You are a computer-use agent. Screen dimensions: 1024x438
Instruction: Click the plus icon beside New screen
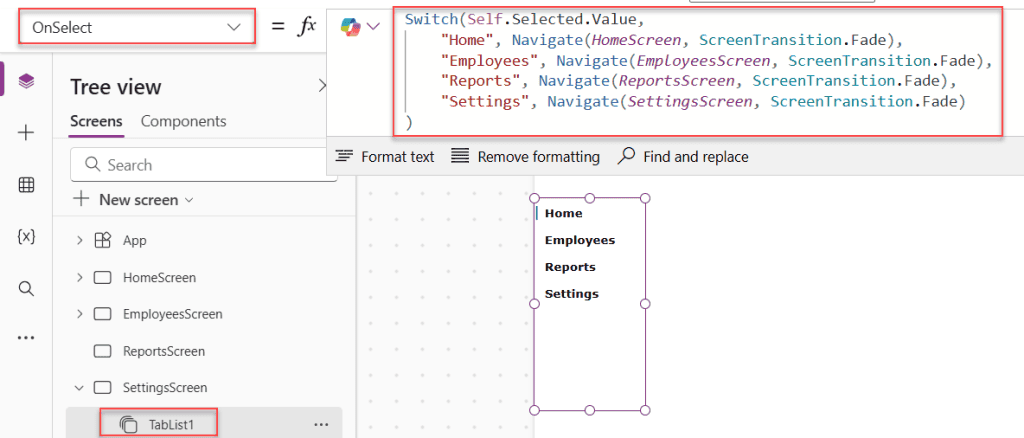tap(81, 199)
